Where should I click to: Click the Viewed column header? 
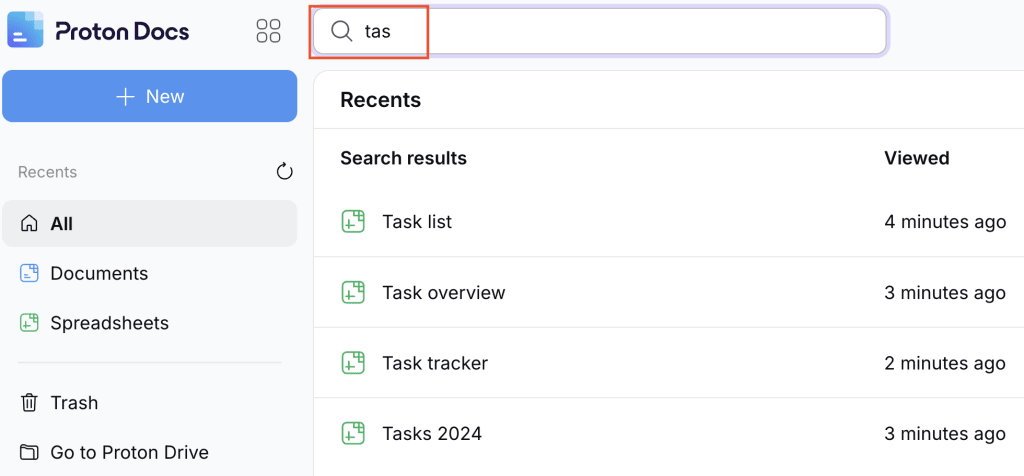(x=917, y=157)
